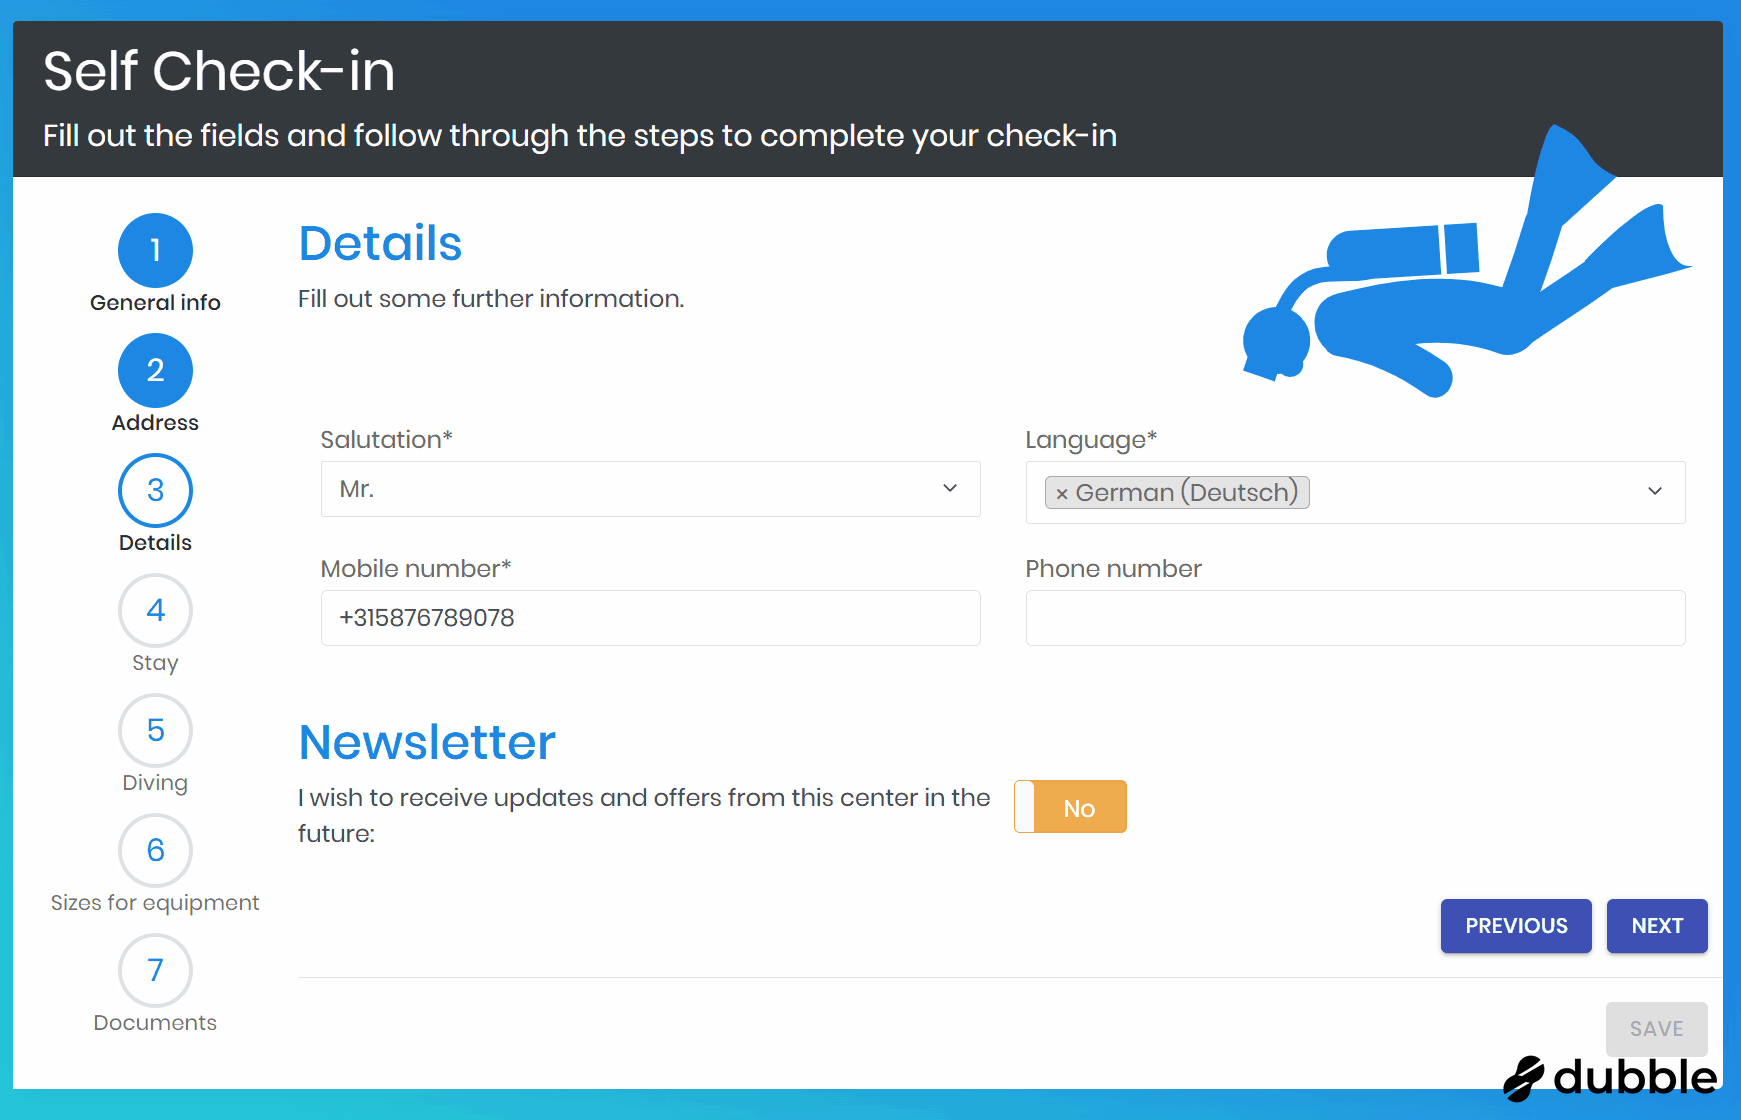Open step 5 Diving circle
Image resolution: width=1741 pixels, height=1120 pixels.
(x=155, y=730)
